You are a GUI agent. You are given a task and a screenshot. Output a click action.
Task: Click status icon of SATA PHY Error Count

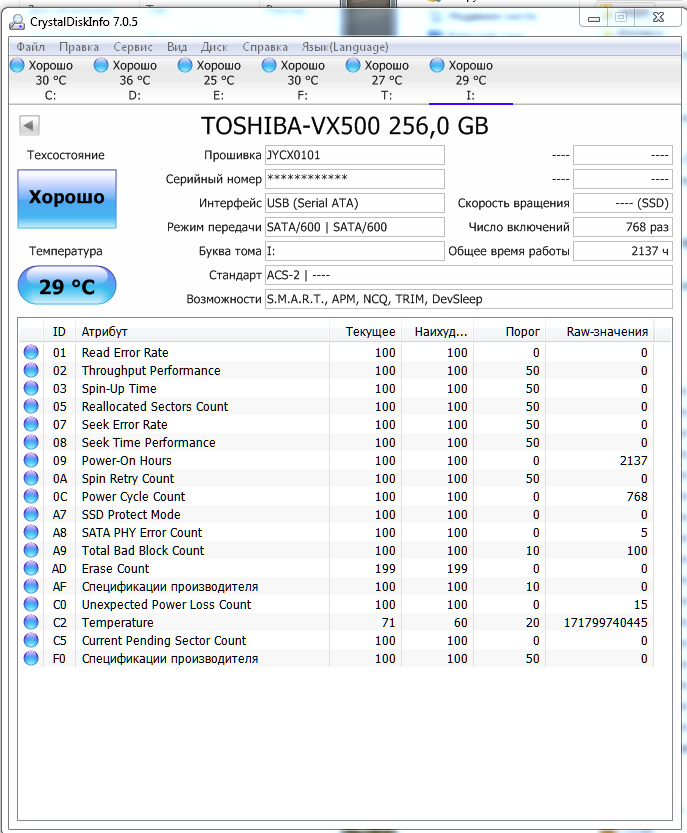click(31, 532)
